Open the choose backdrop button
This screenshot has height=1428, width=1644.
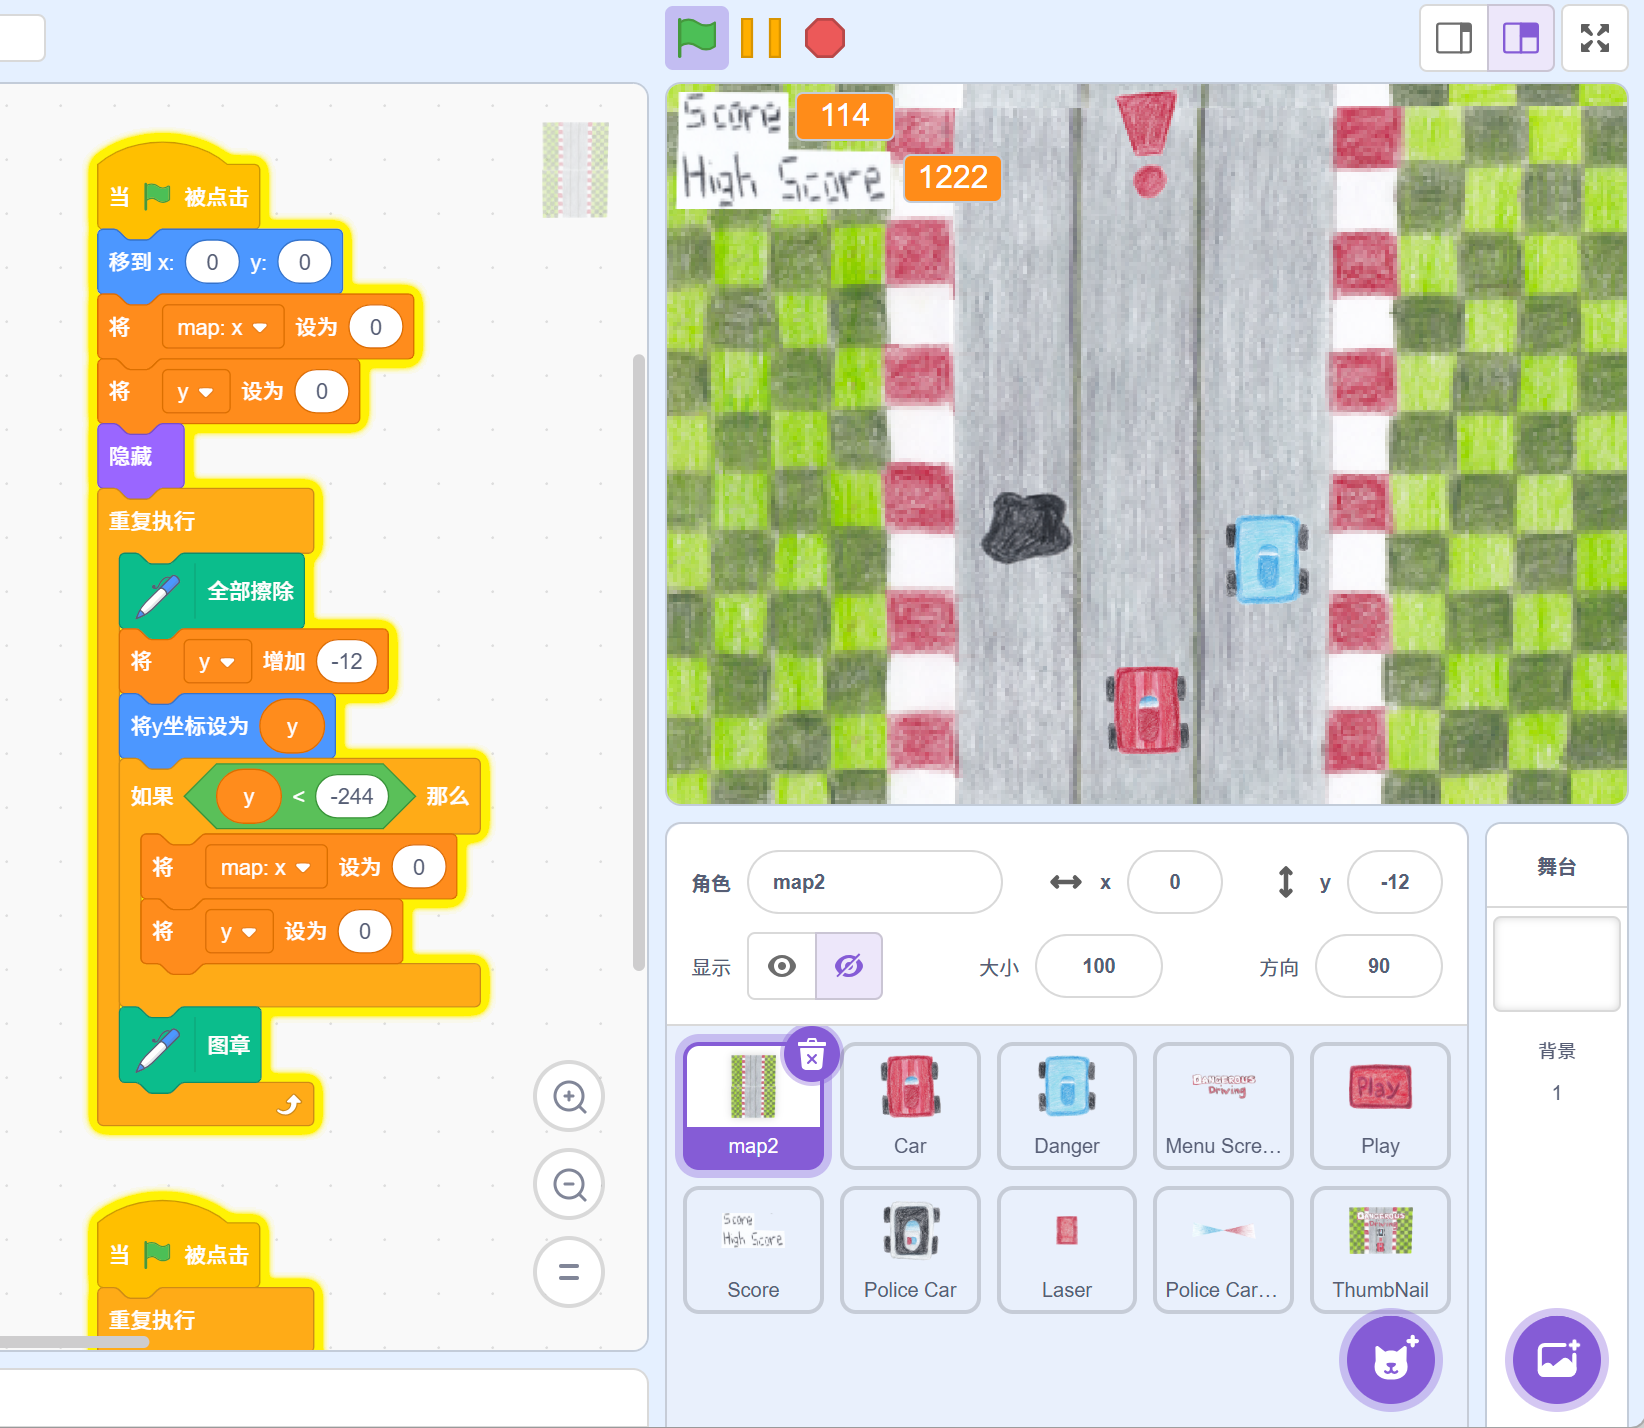(x=1556, y=1360)
